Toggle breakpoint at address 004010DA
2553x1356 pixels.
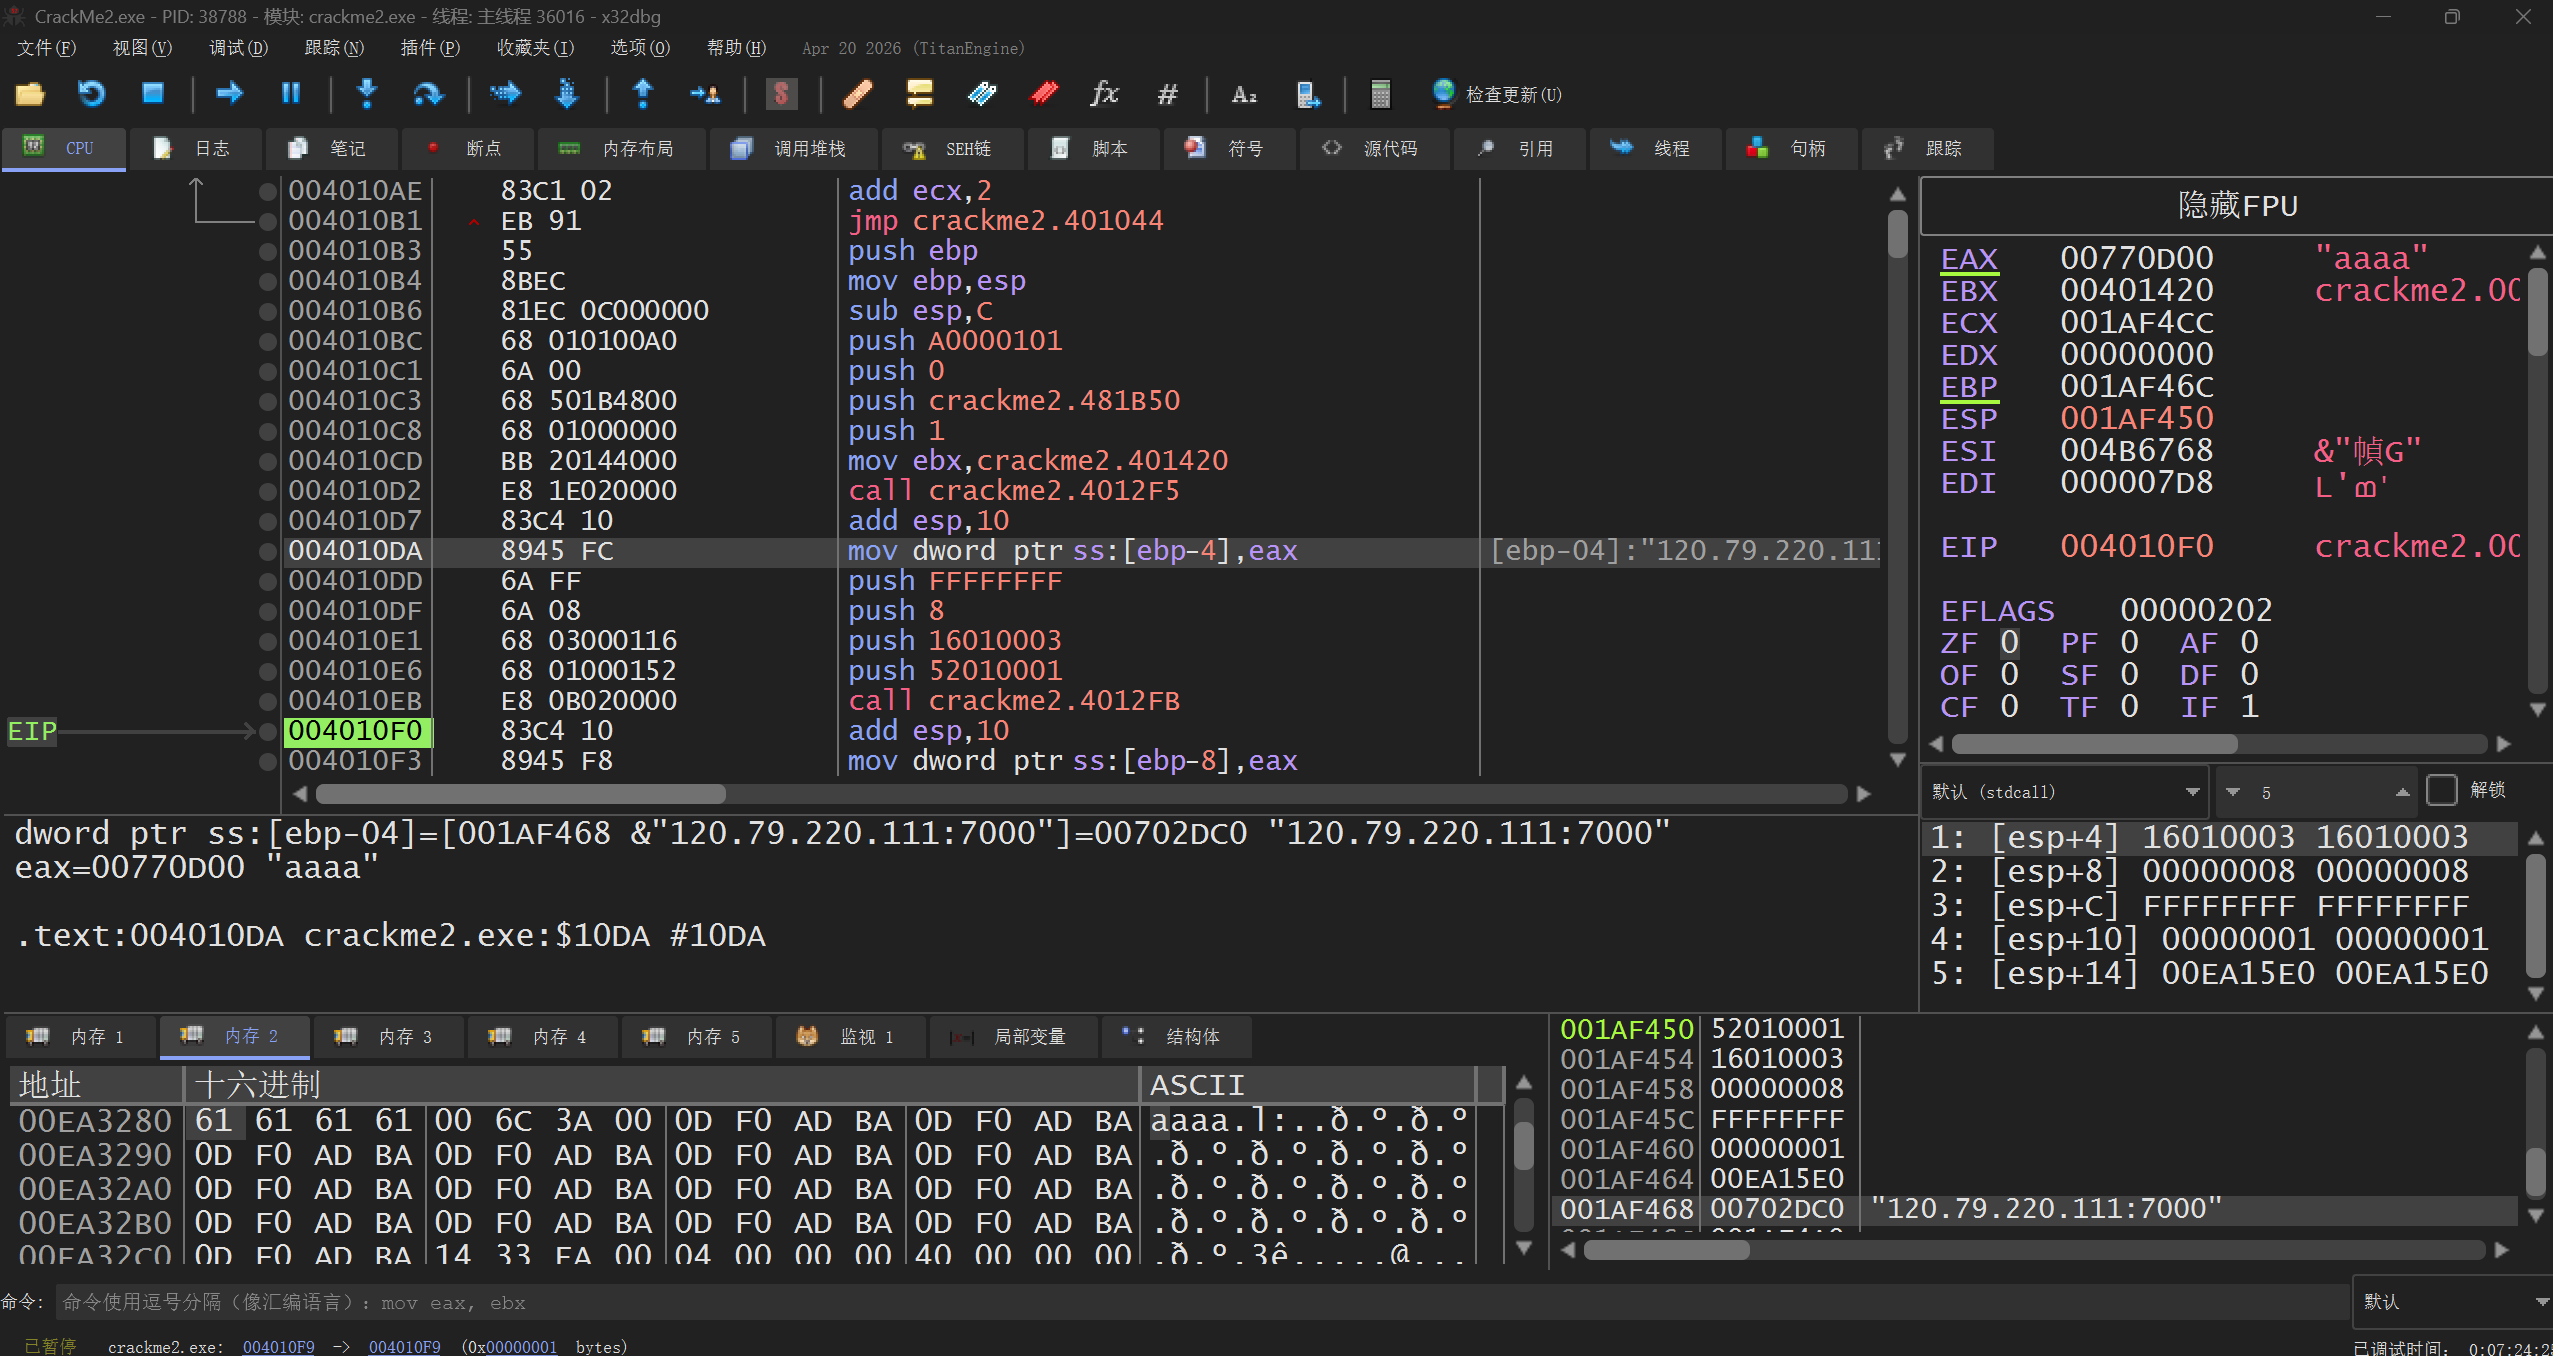click(x=267, y=551)
